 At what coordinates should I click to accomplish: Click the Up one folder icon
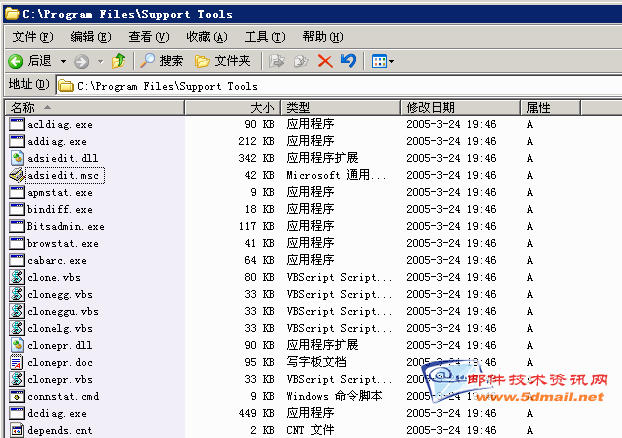tap(119, 61)
